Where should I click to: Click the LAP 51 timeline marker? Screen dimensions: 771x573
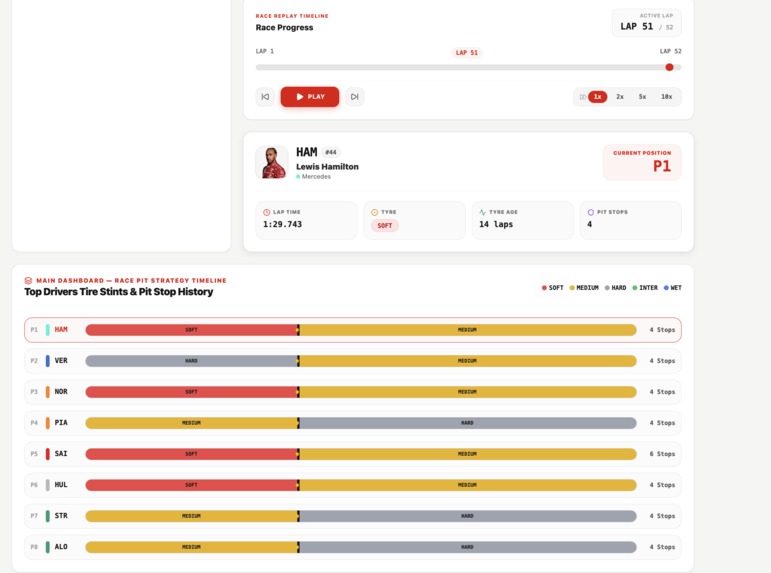[x=467, y=53]
